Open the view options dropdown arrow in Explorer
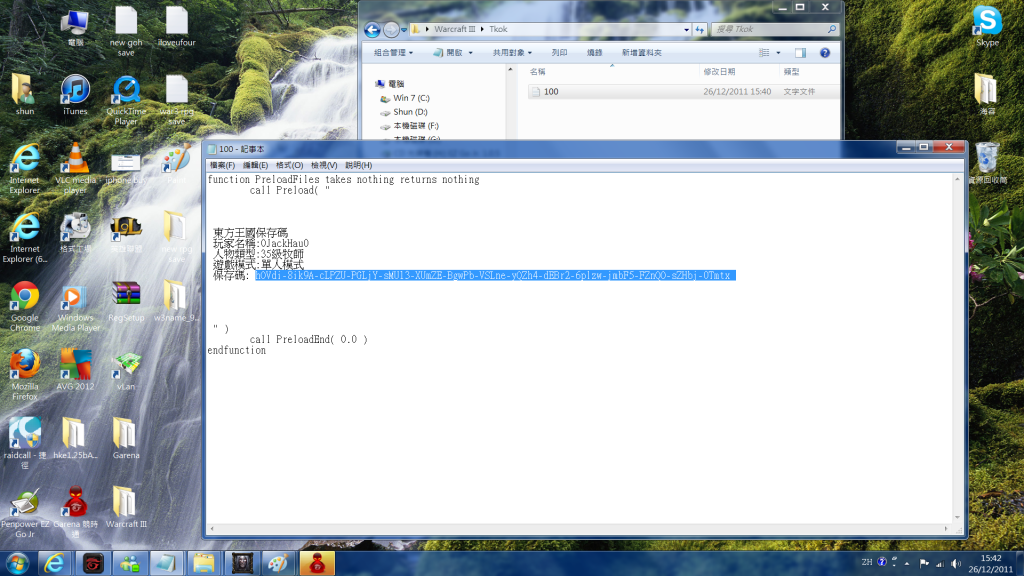The width and height of the screenshot is (1024, 576). [x=778, y=53]
